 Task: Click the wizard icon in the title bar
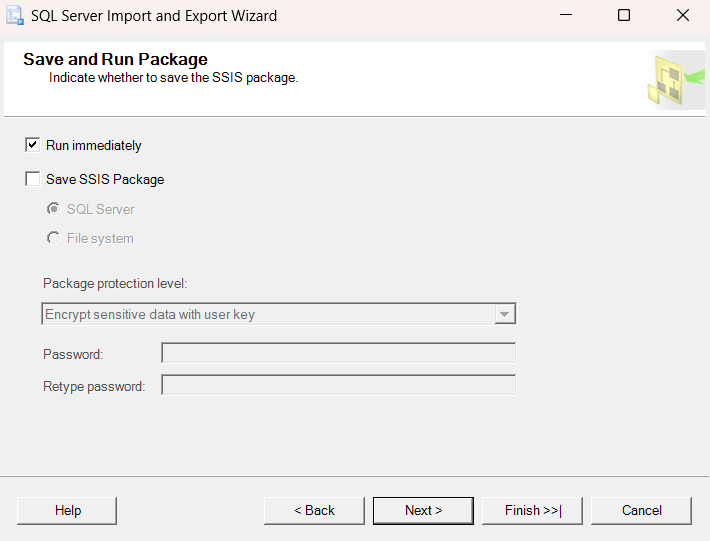(15, 16)
